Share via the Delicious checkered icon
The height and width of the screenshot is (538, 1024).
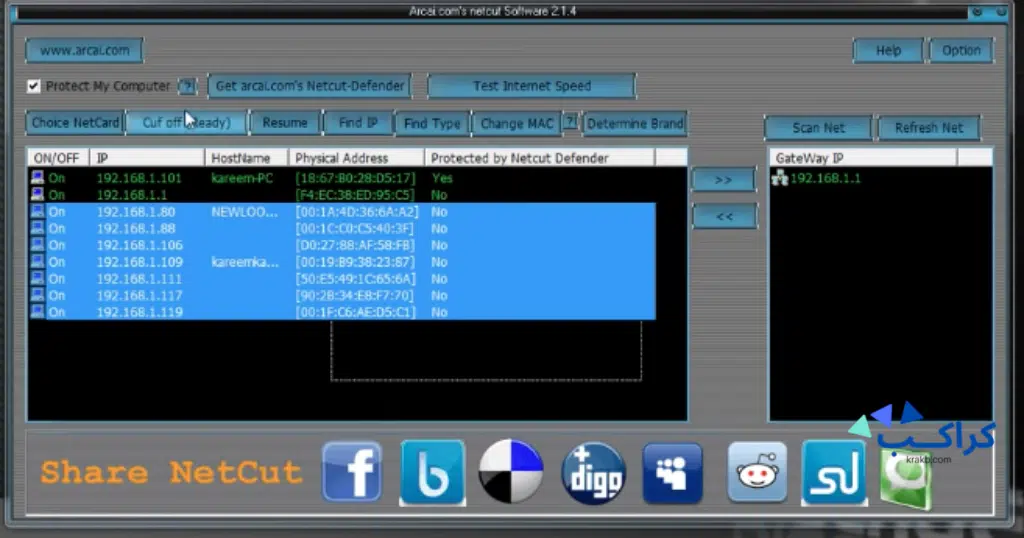coord(511,471)
